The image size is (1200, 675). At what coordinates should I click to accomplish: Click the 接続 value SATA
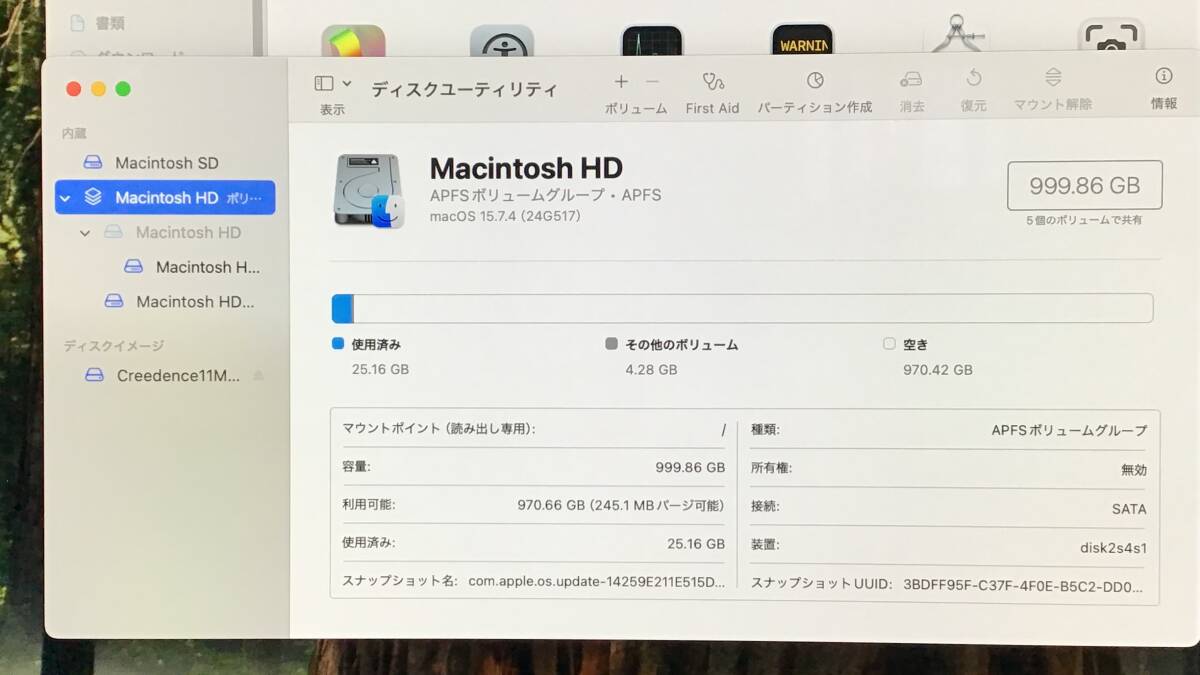tap(1129, 509)
